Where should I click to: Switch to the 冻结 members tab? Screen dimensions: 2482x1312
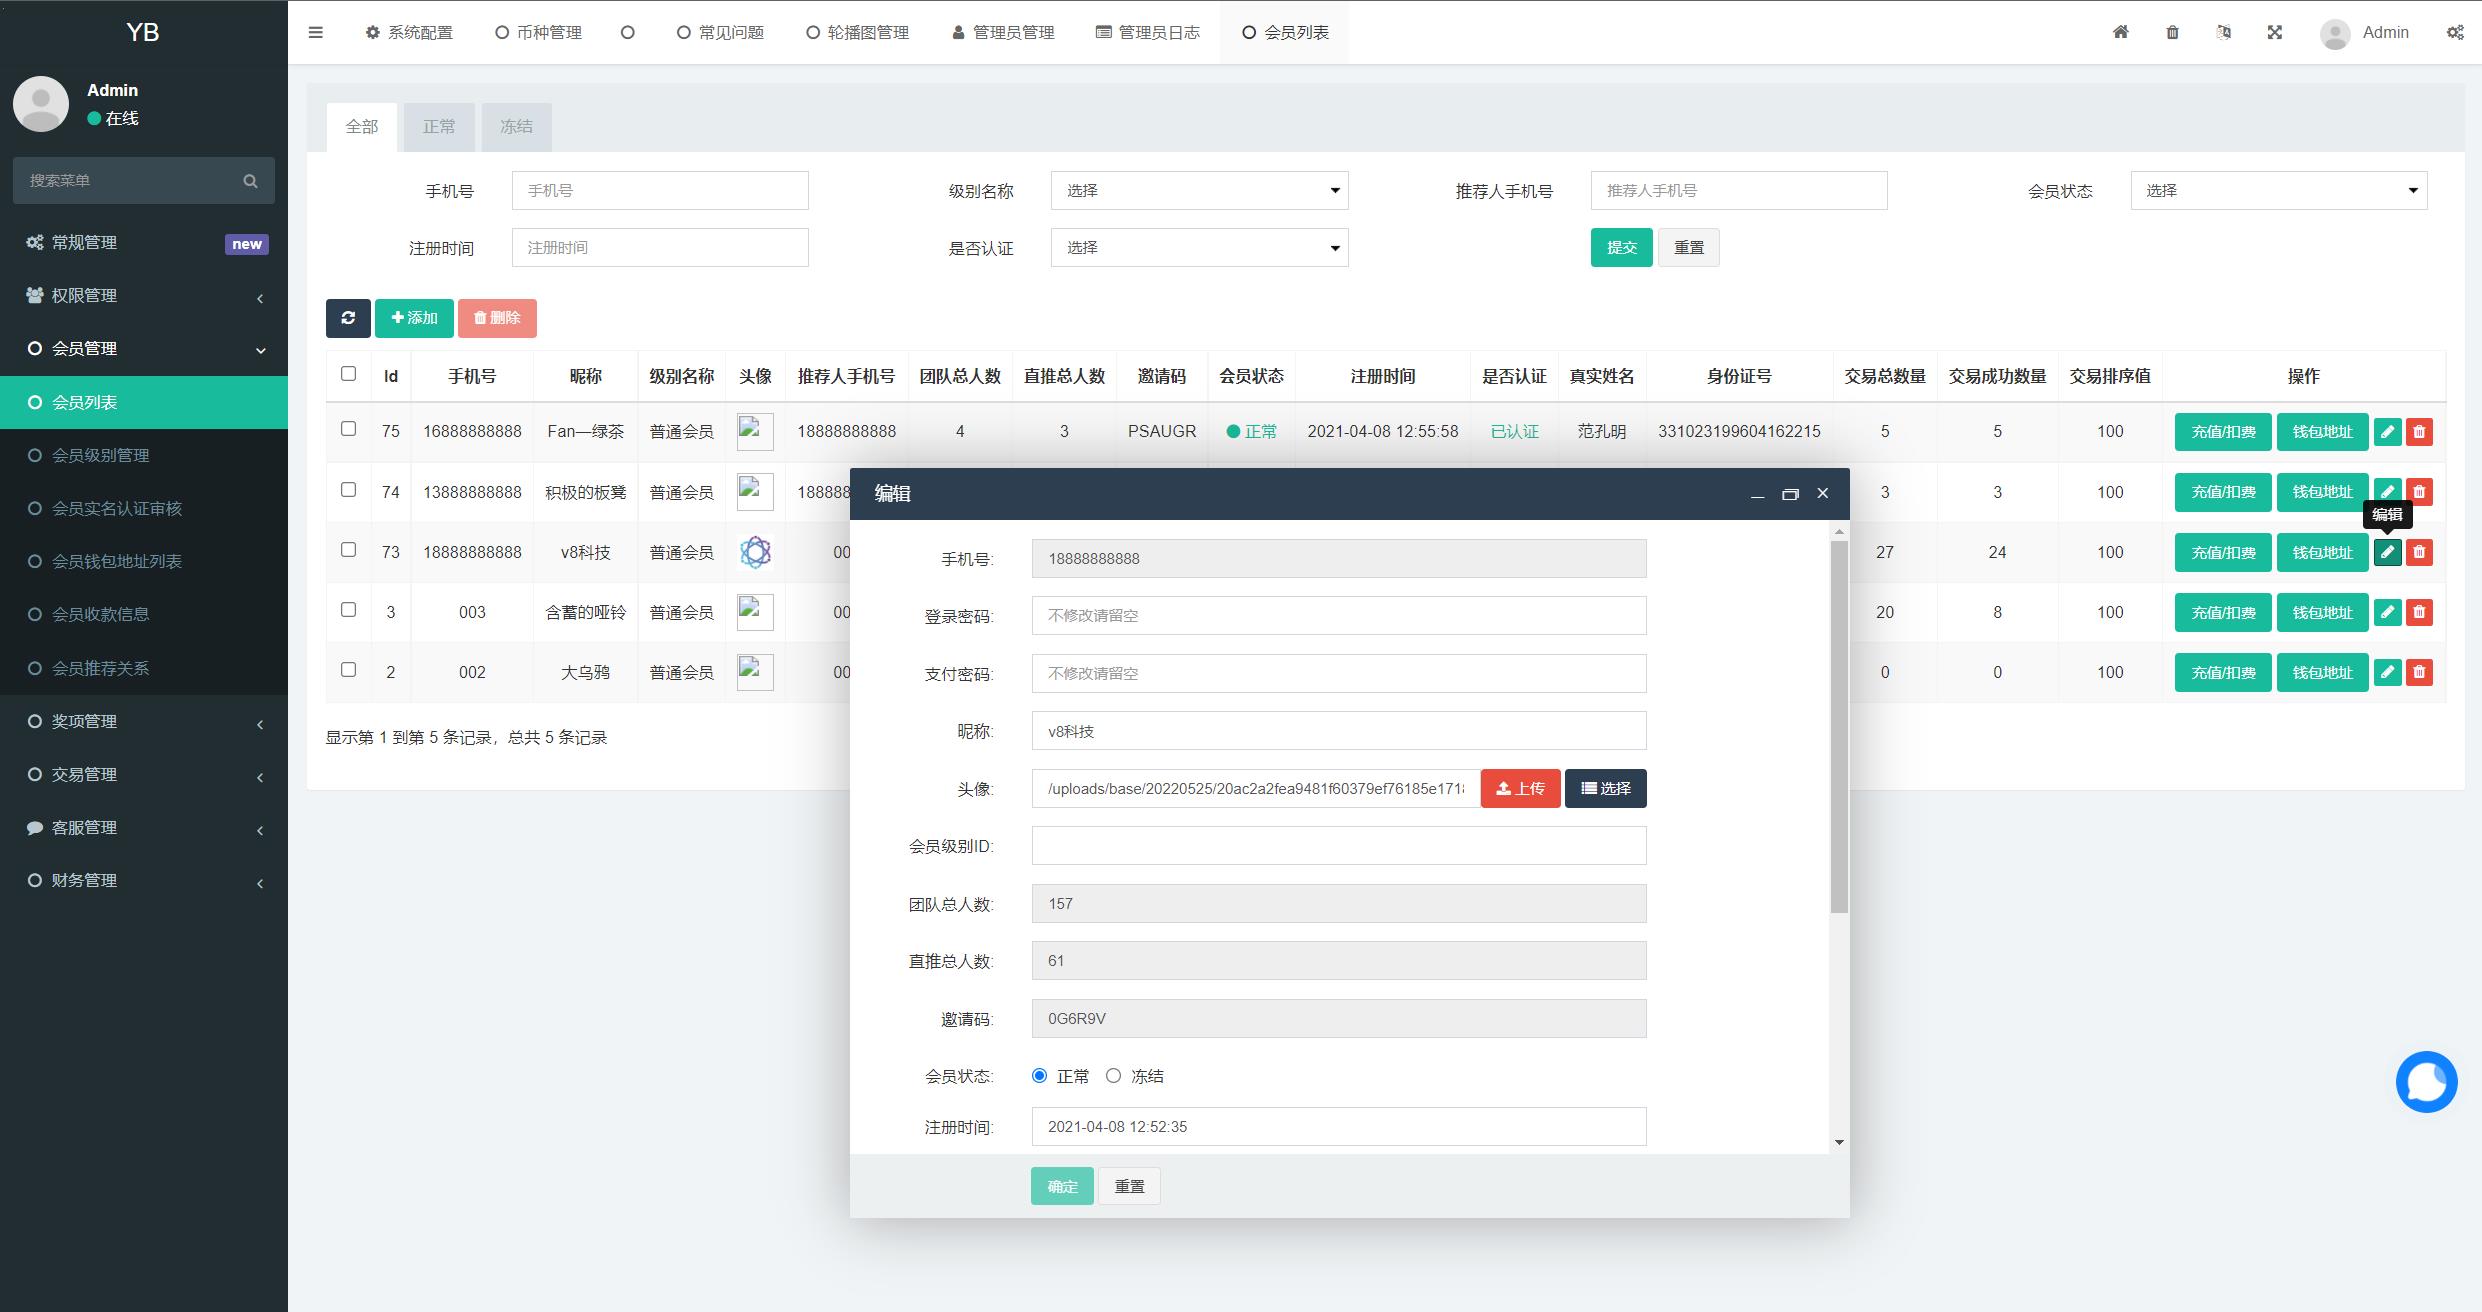pos(516,127)
